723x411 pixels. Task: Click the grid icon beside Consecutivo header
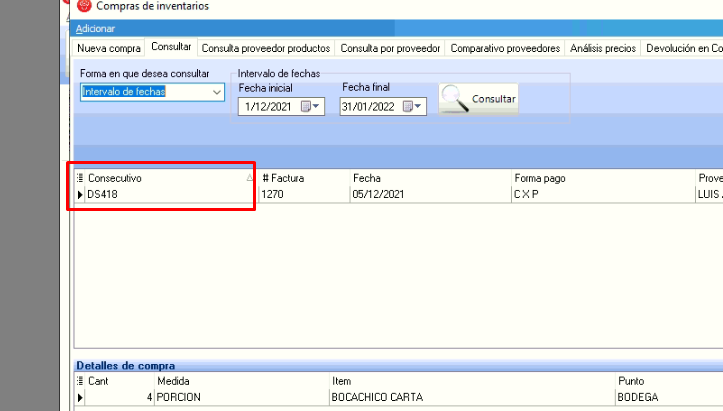coord(81,178)
